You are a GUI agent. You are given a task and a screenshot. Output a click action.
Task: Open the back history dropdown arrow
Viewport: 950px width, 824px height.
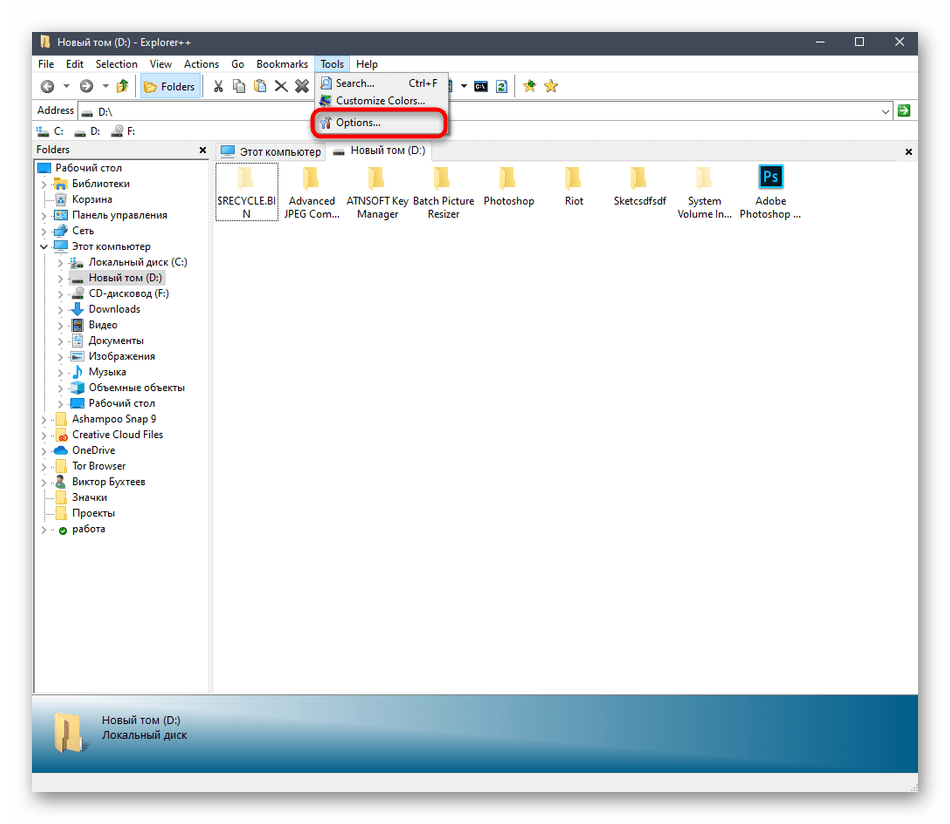click(66, 87)
